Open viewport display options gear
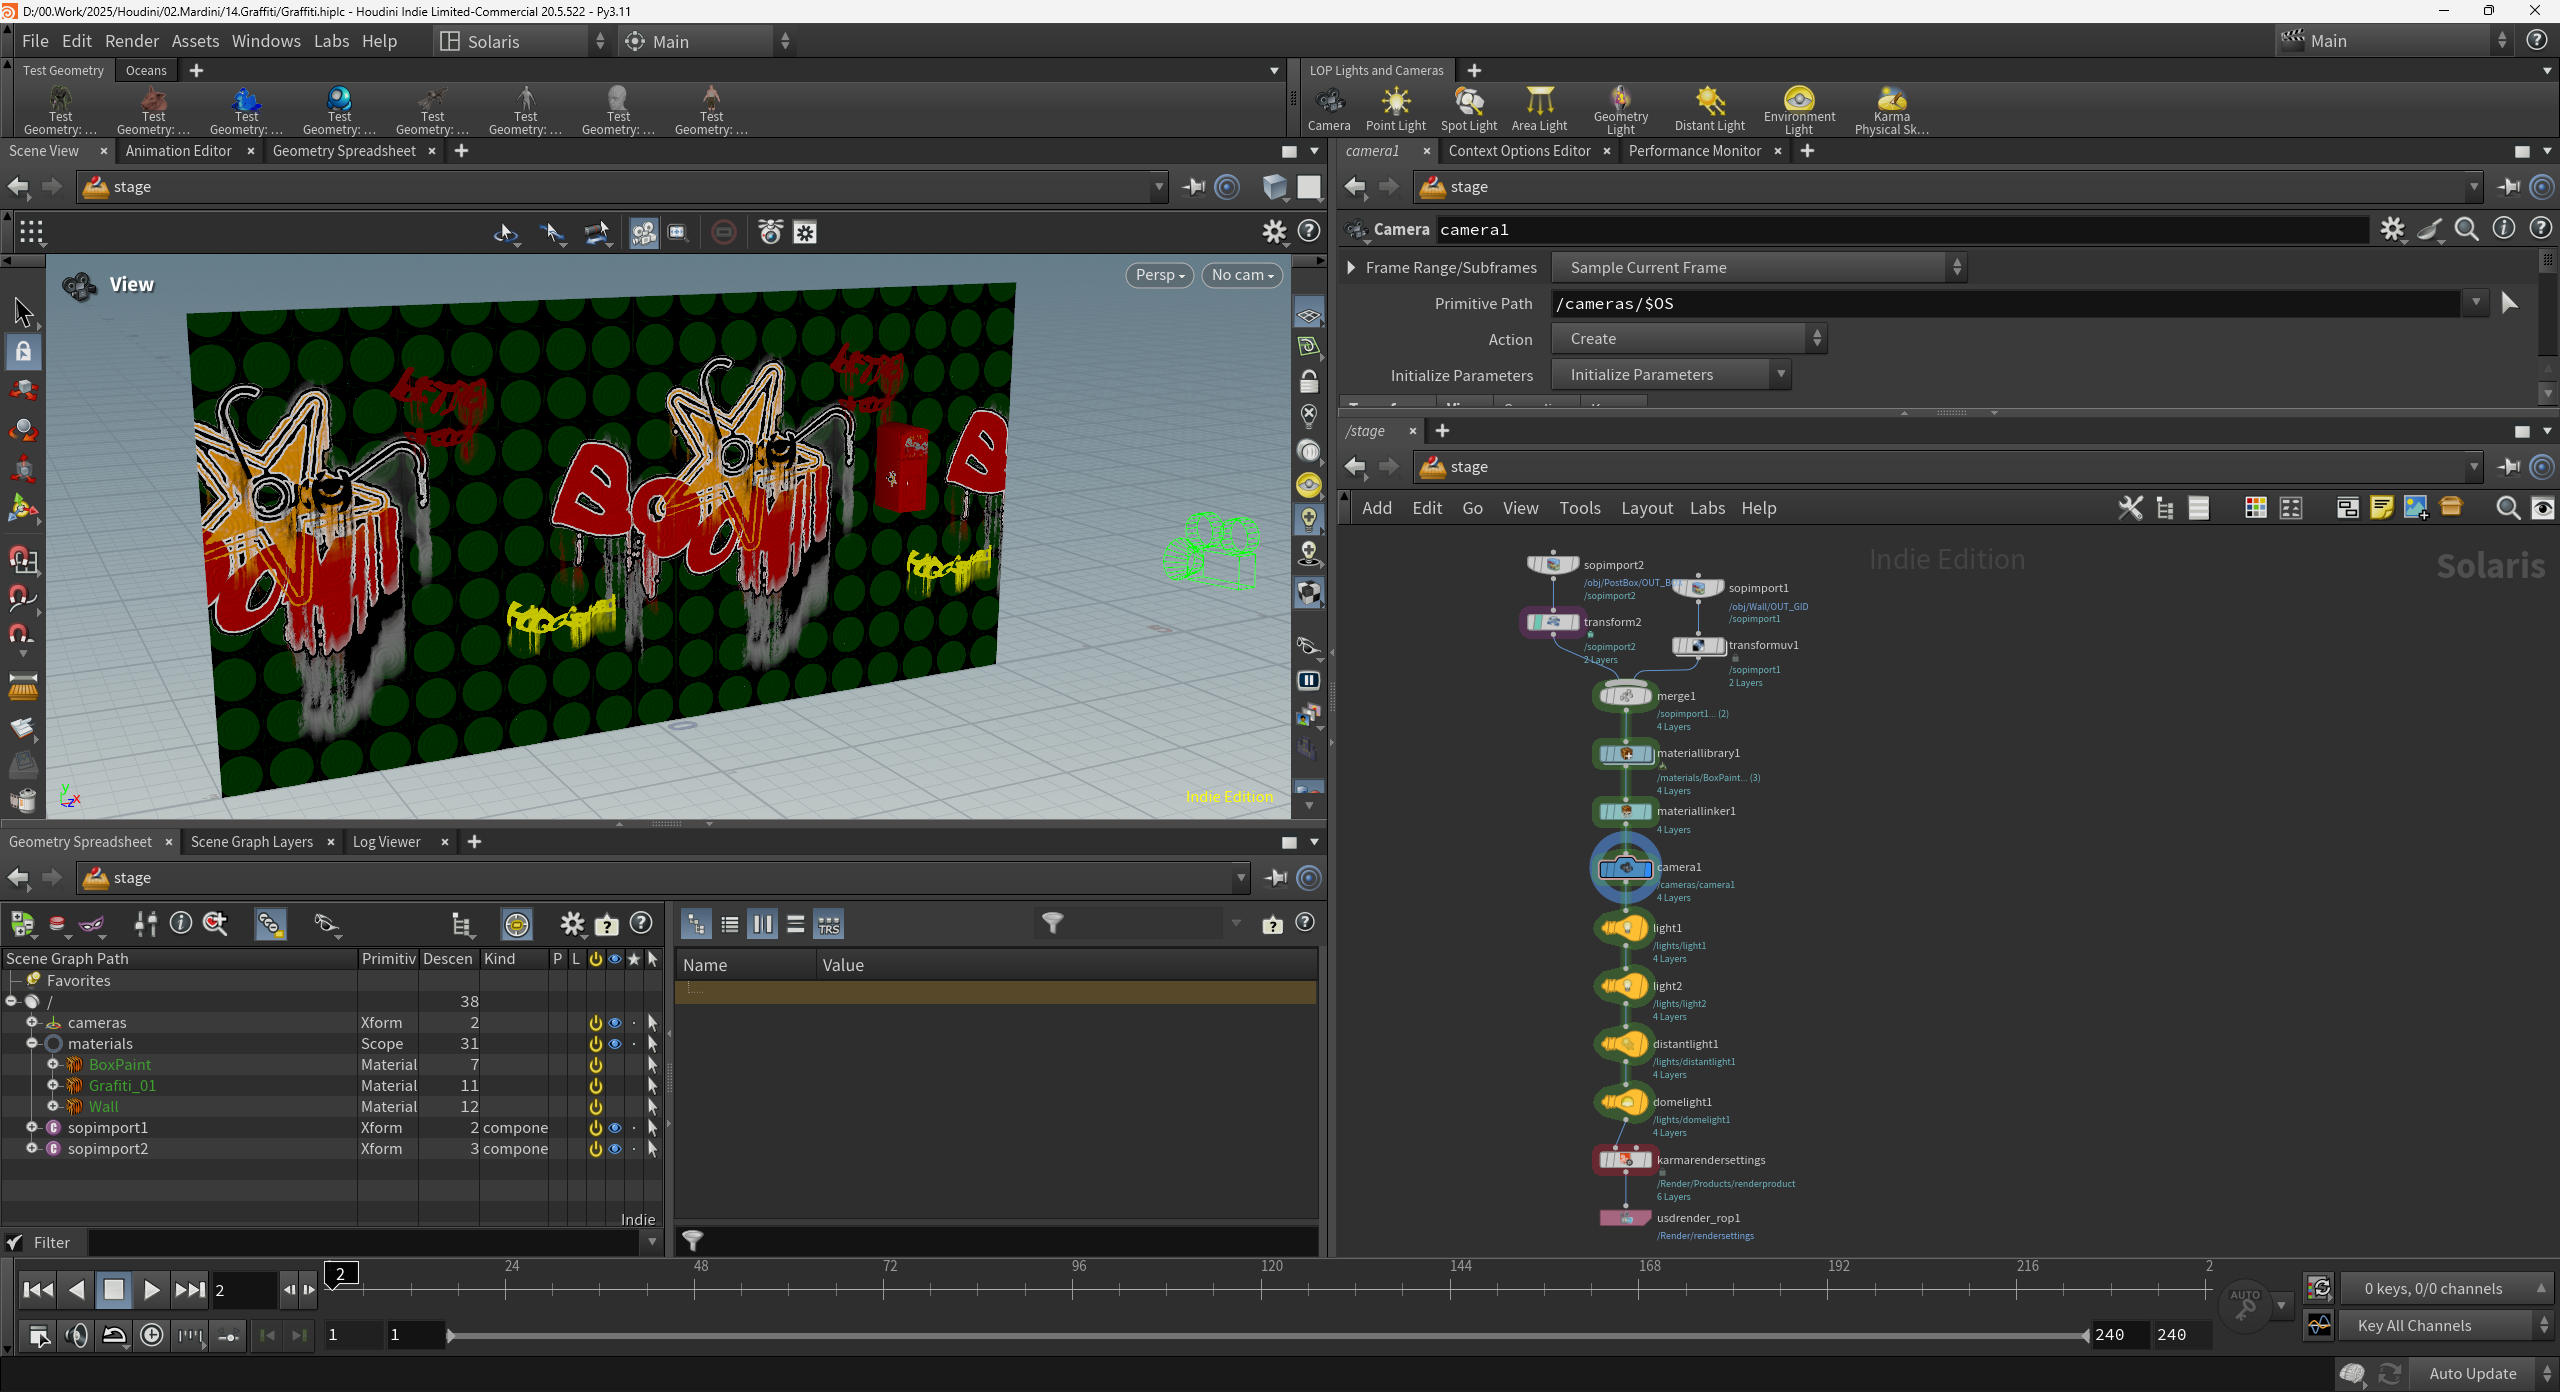 (1274, 232)
